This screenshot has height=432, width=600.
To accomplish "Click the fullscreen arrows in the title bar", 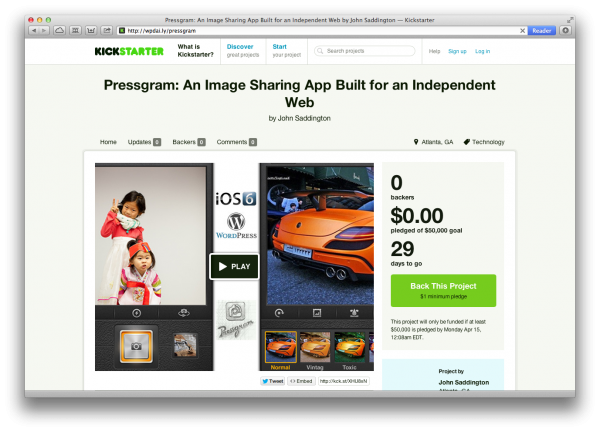I will click(x=570, y=20).
